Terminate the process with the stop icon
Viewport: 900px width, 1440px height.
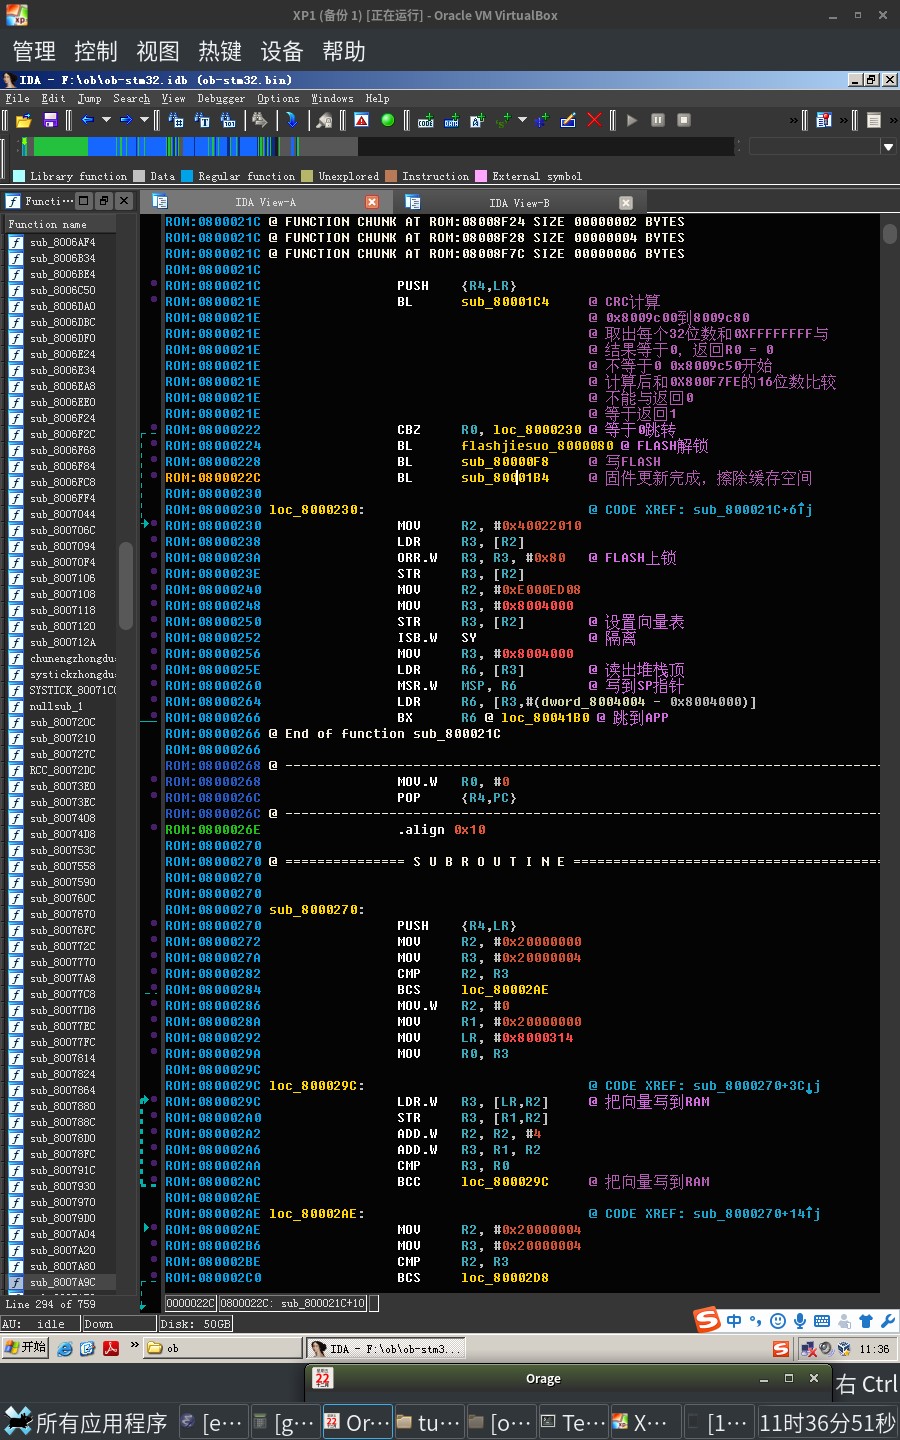[x=684, y=121]
